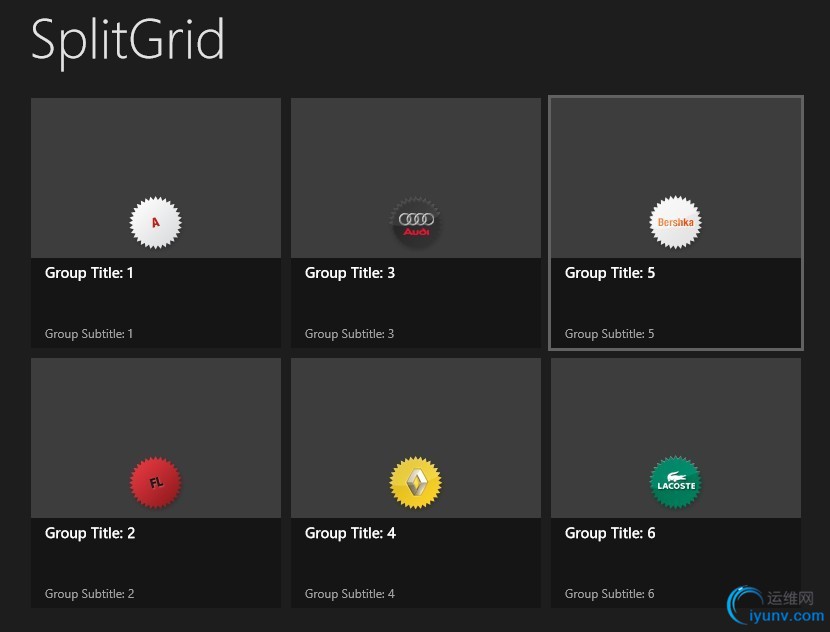Click the green Lacoste logo badge

click(x=675, y=482)
